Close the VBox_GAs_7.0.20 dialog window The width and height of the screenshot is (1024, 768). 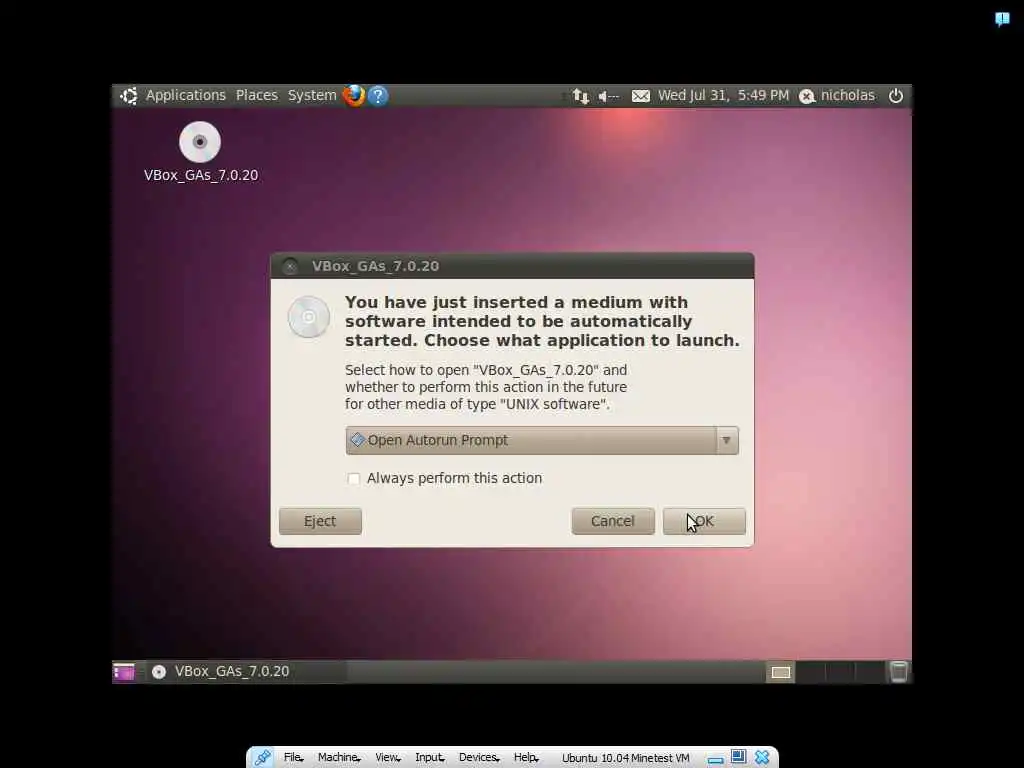[x=291, y=266]
